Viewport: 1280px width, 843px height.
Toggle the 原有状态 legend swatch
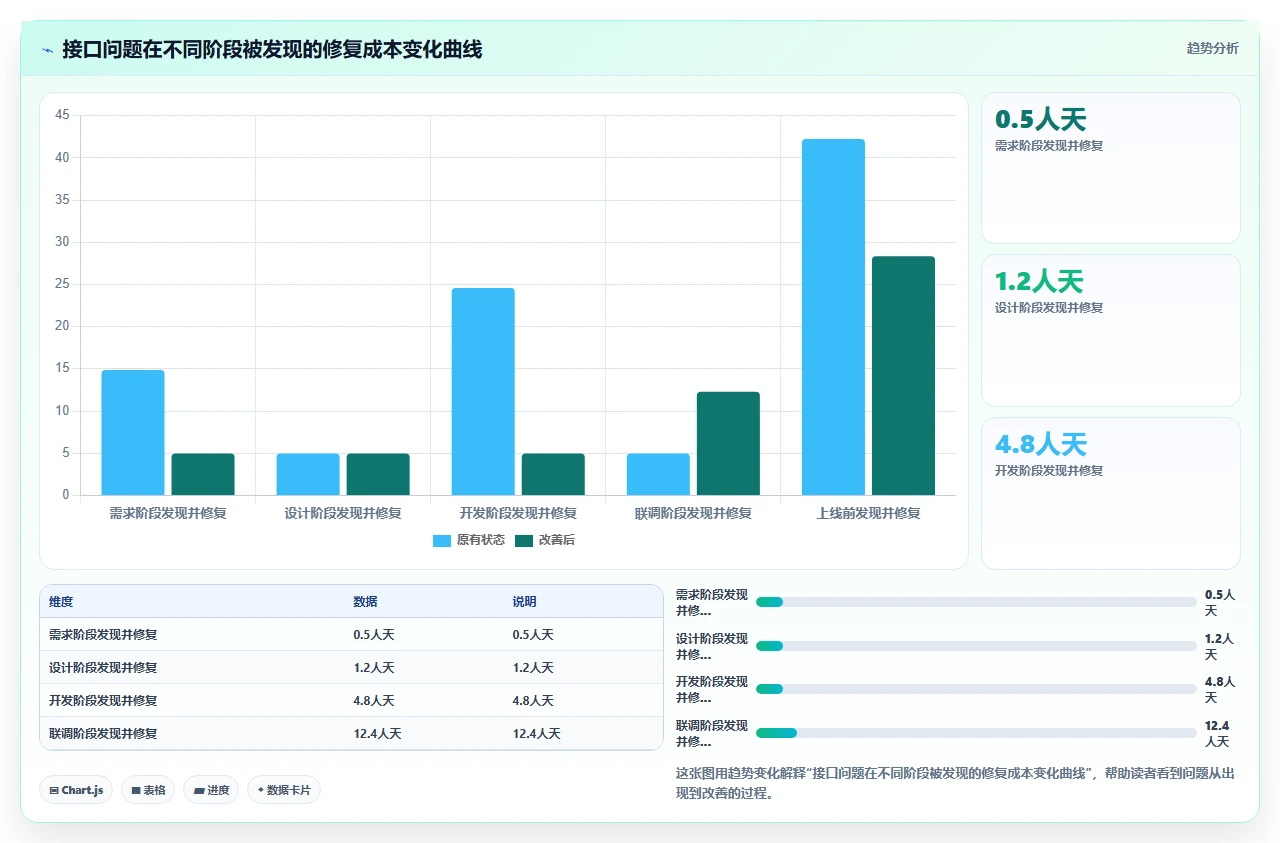tap(442, 540)
